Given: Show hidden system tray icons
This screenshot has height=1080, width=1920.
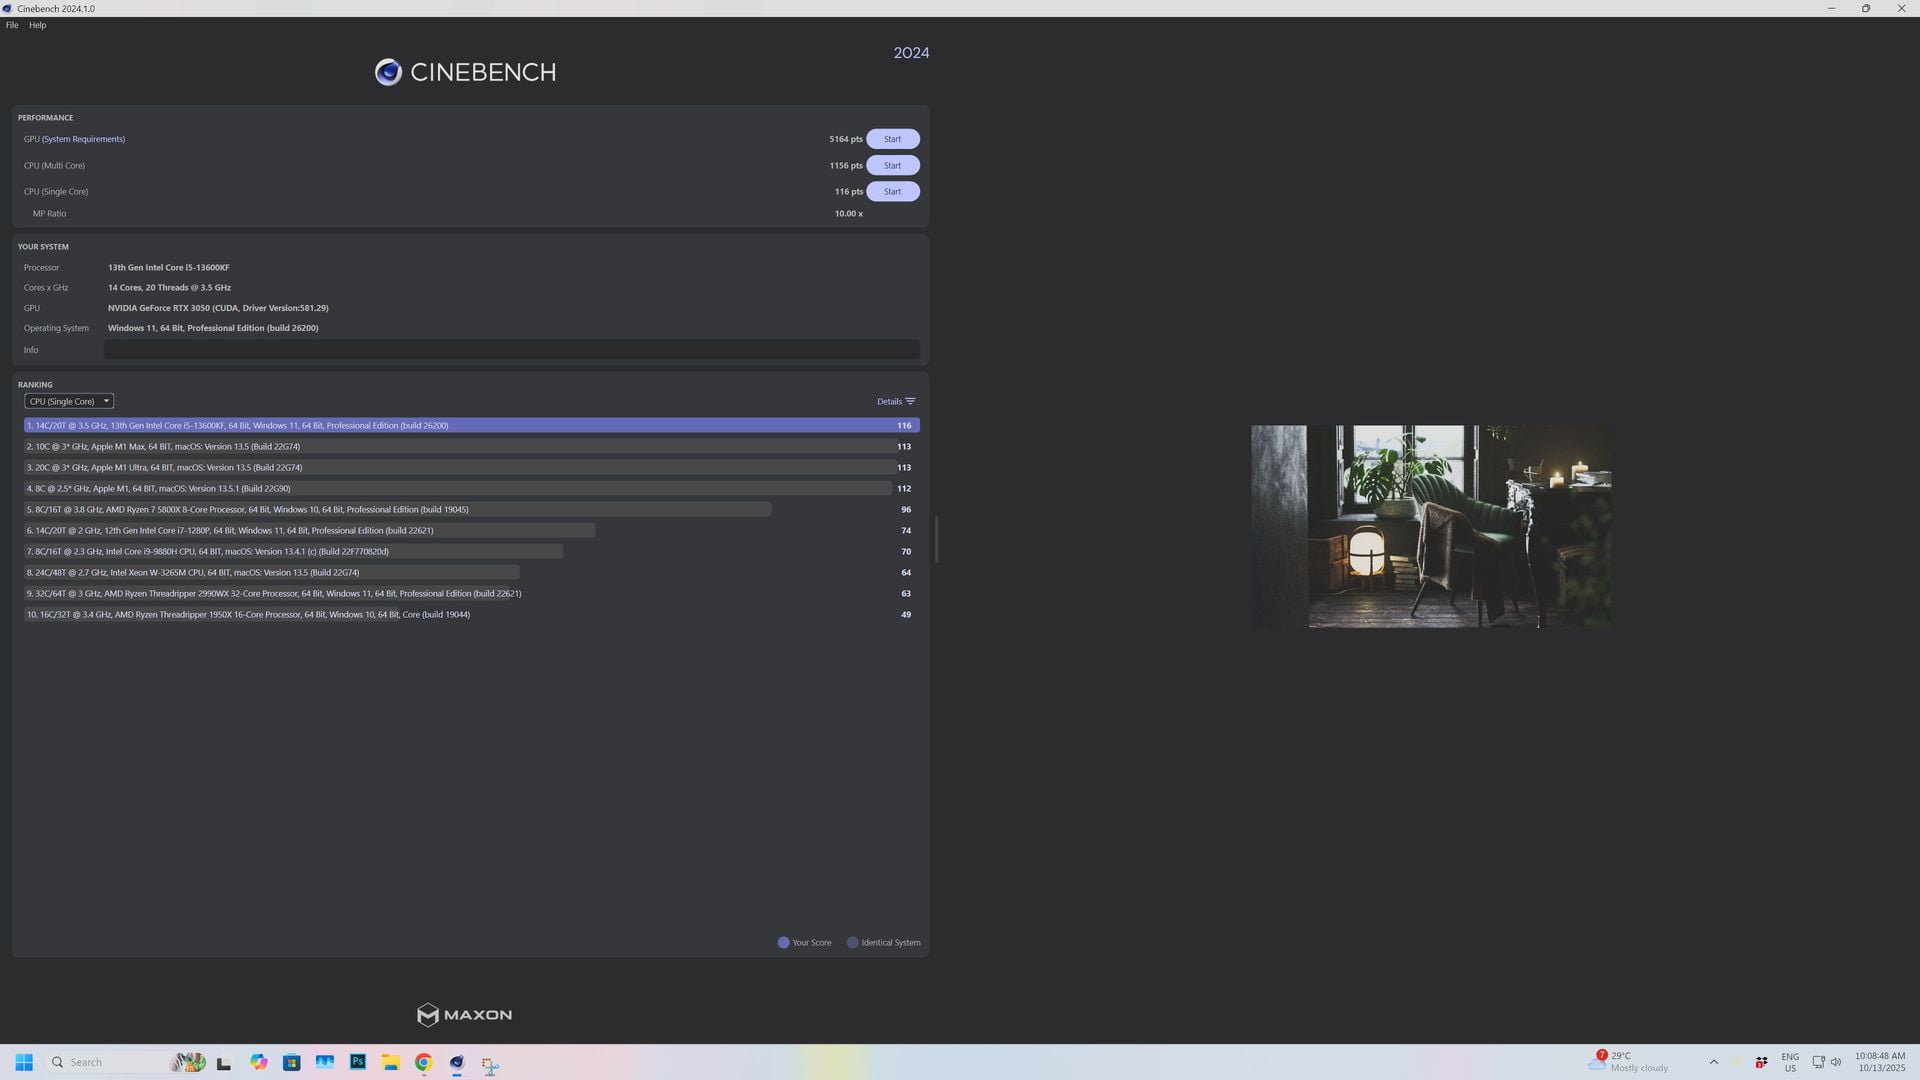Looking at the screenshot, I should pos(1713,1062).
